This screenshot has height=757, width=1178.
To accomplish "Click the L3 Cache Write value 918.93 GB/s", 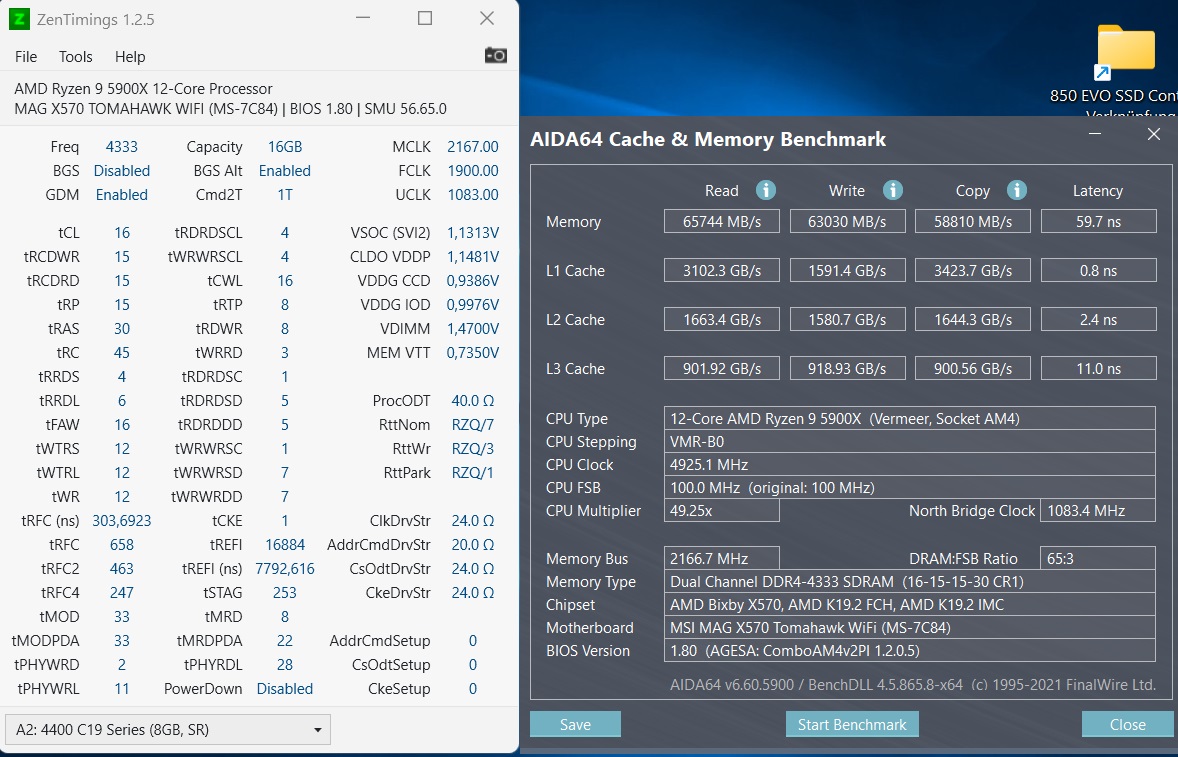I will point(847,369).
